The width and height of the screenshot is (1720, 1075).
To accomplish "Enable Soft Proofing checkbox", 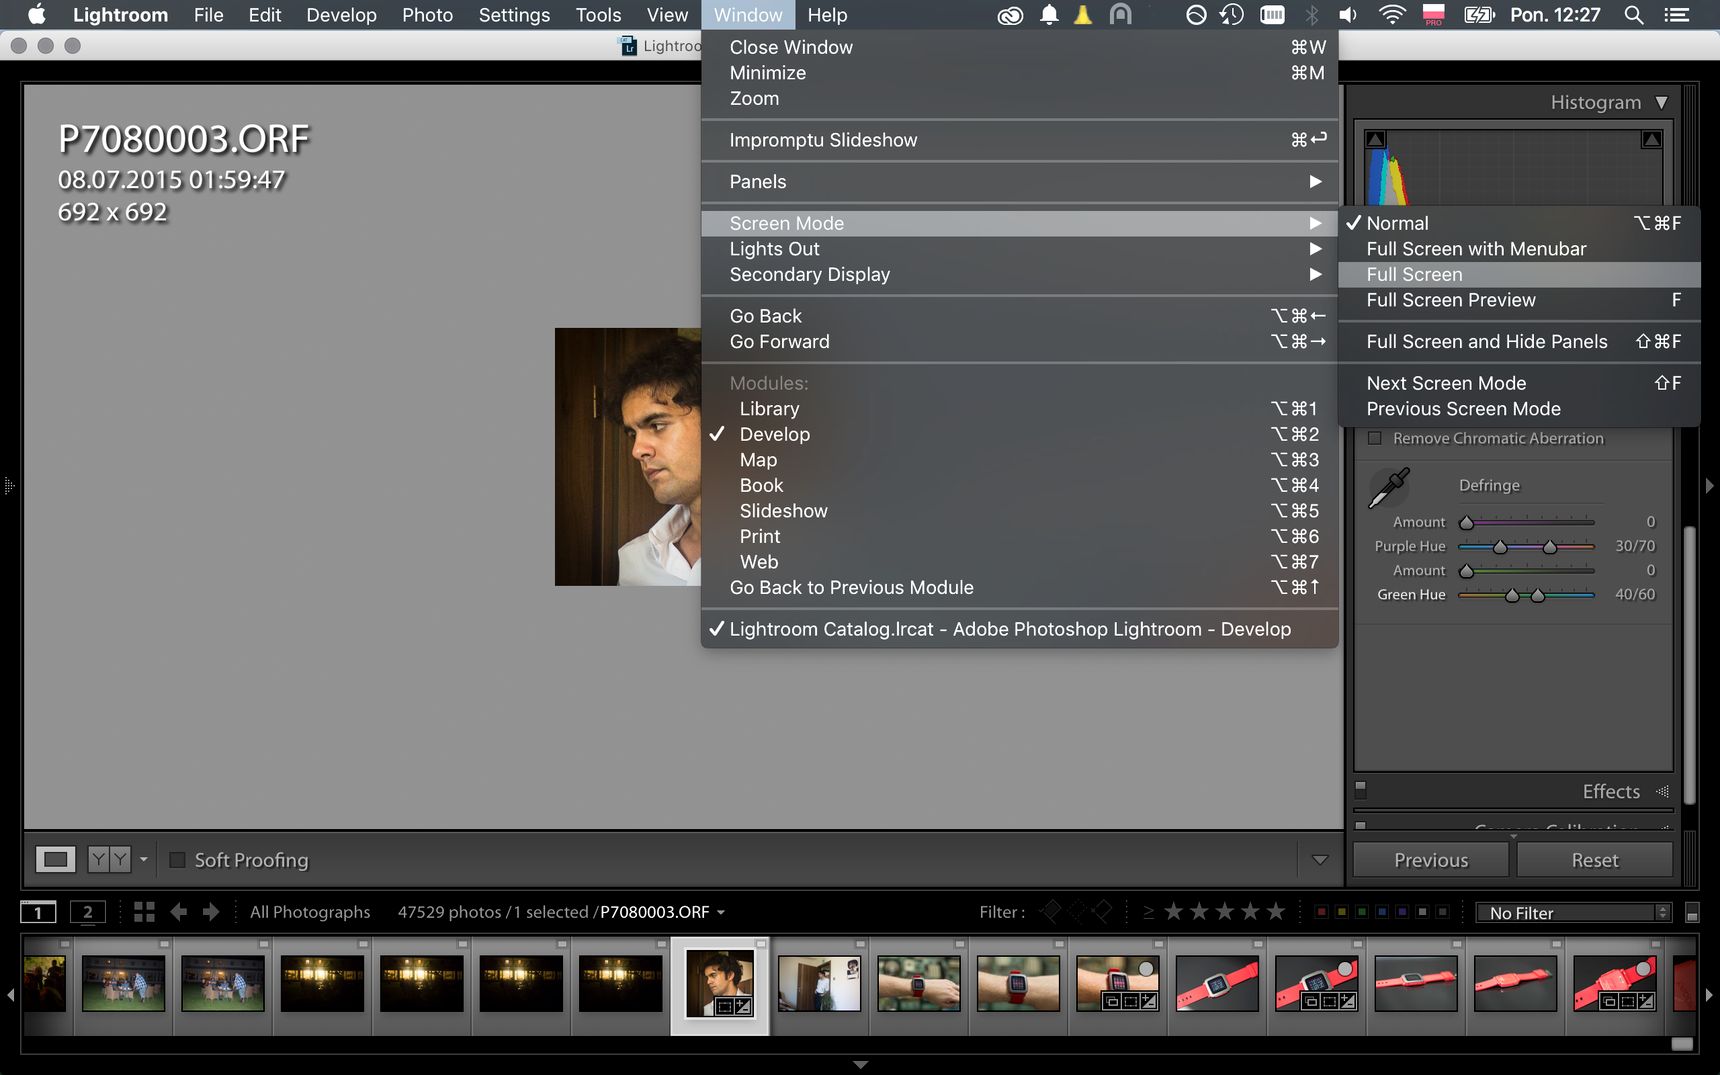I will click(177, 859).
